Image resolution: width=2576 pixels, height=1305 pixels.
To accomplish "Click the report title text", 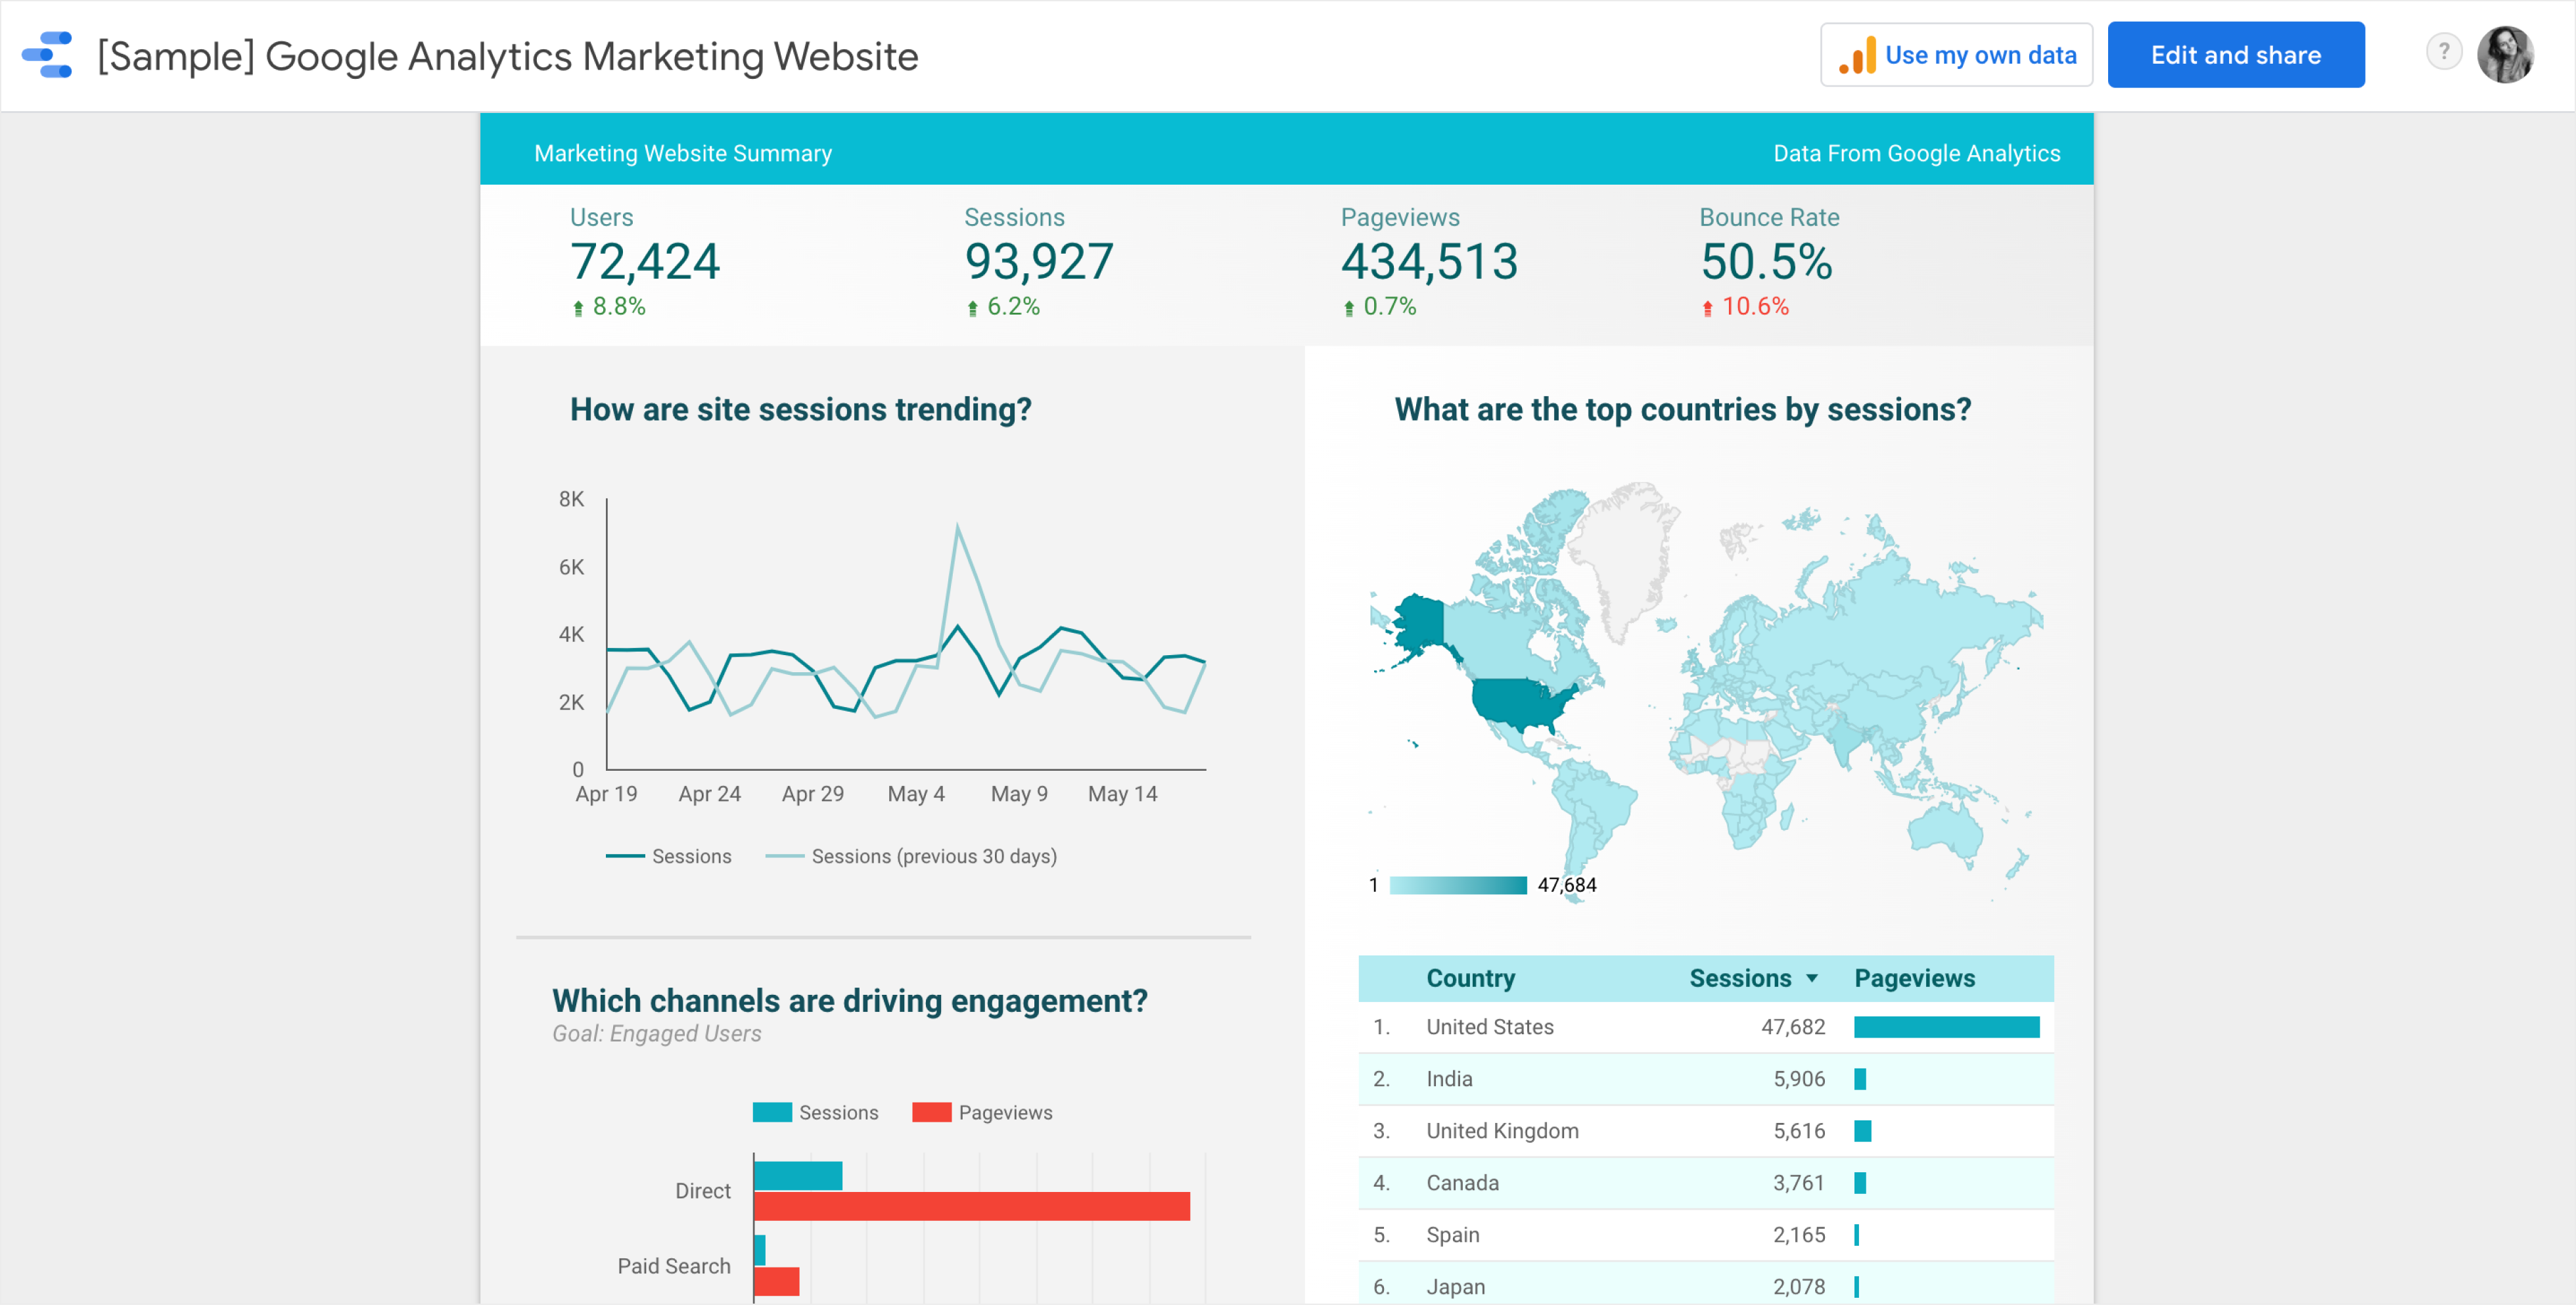I will [508, 56].
